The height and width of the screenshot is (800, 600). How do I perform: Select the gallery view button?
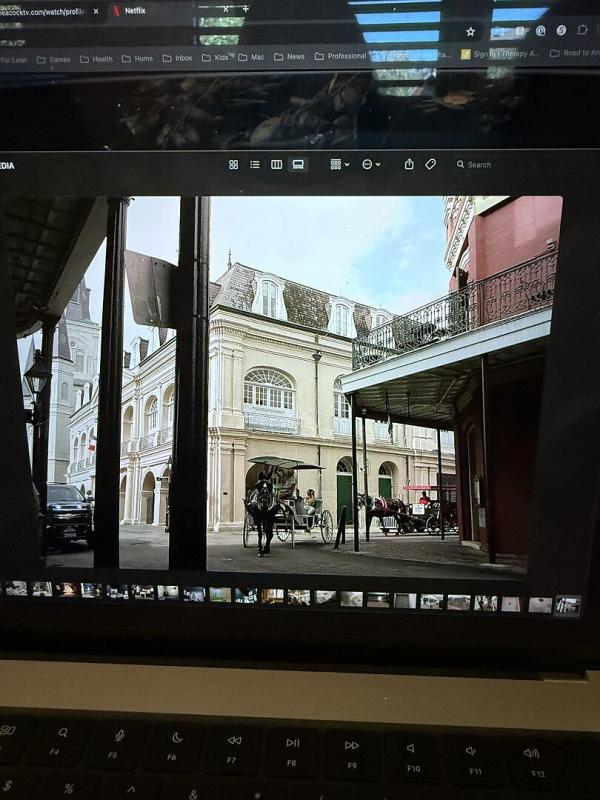[x=298, y=164]
